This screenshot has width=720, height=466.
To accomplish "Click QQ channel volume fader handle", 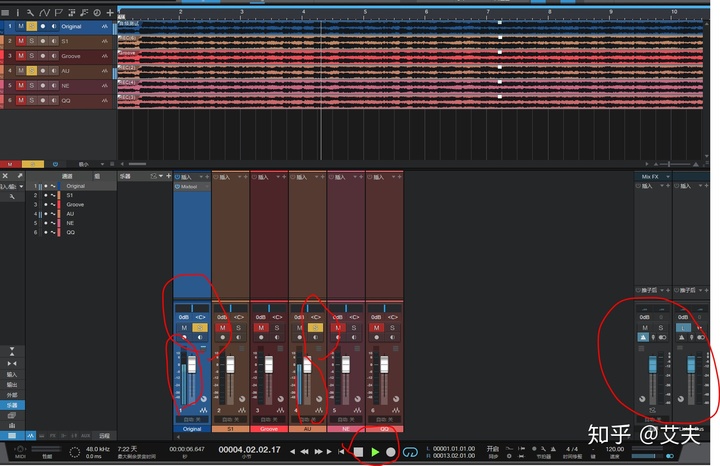I will [x=384, y=365].
